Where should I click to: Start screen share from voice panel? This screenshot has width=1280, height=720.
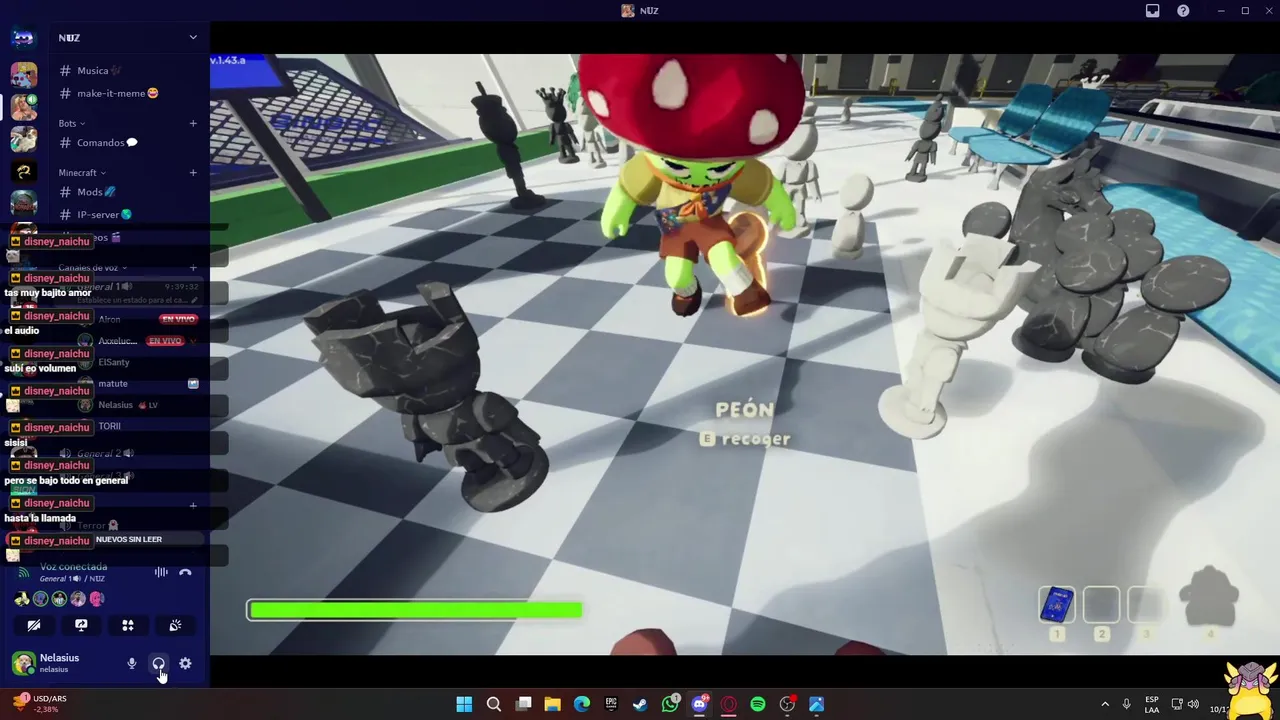[x=81, y=625]
